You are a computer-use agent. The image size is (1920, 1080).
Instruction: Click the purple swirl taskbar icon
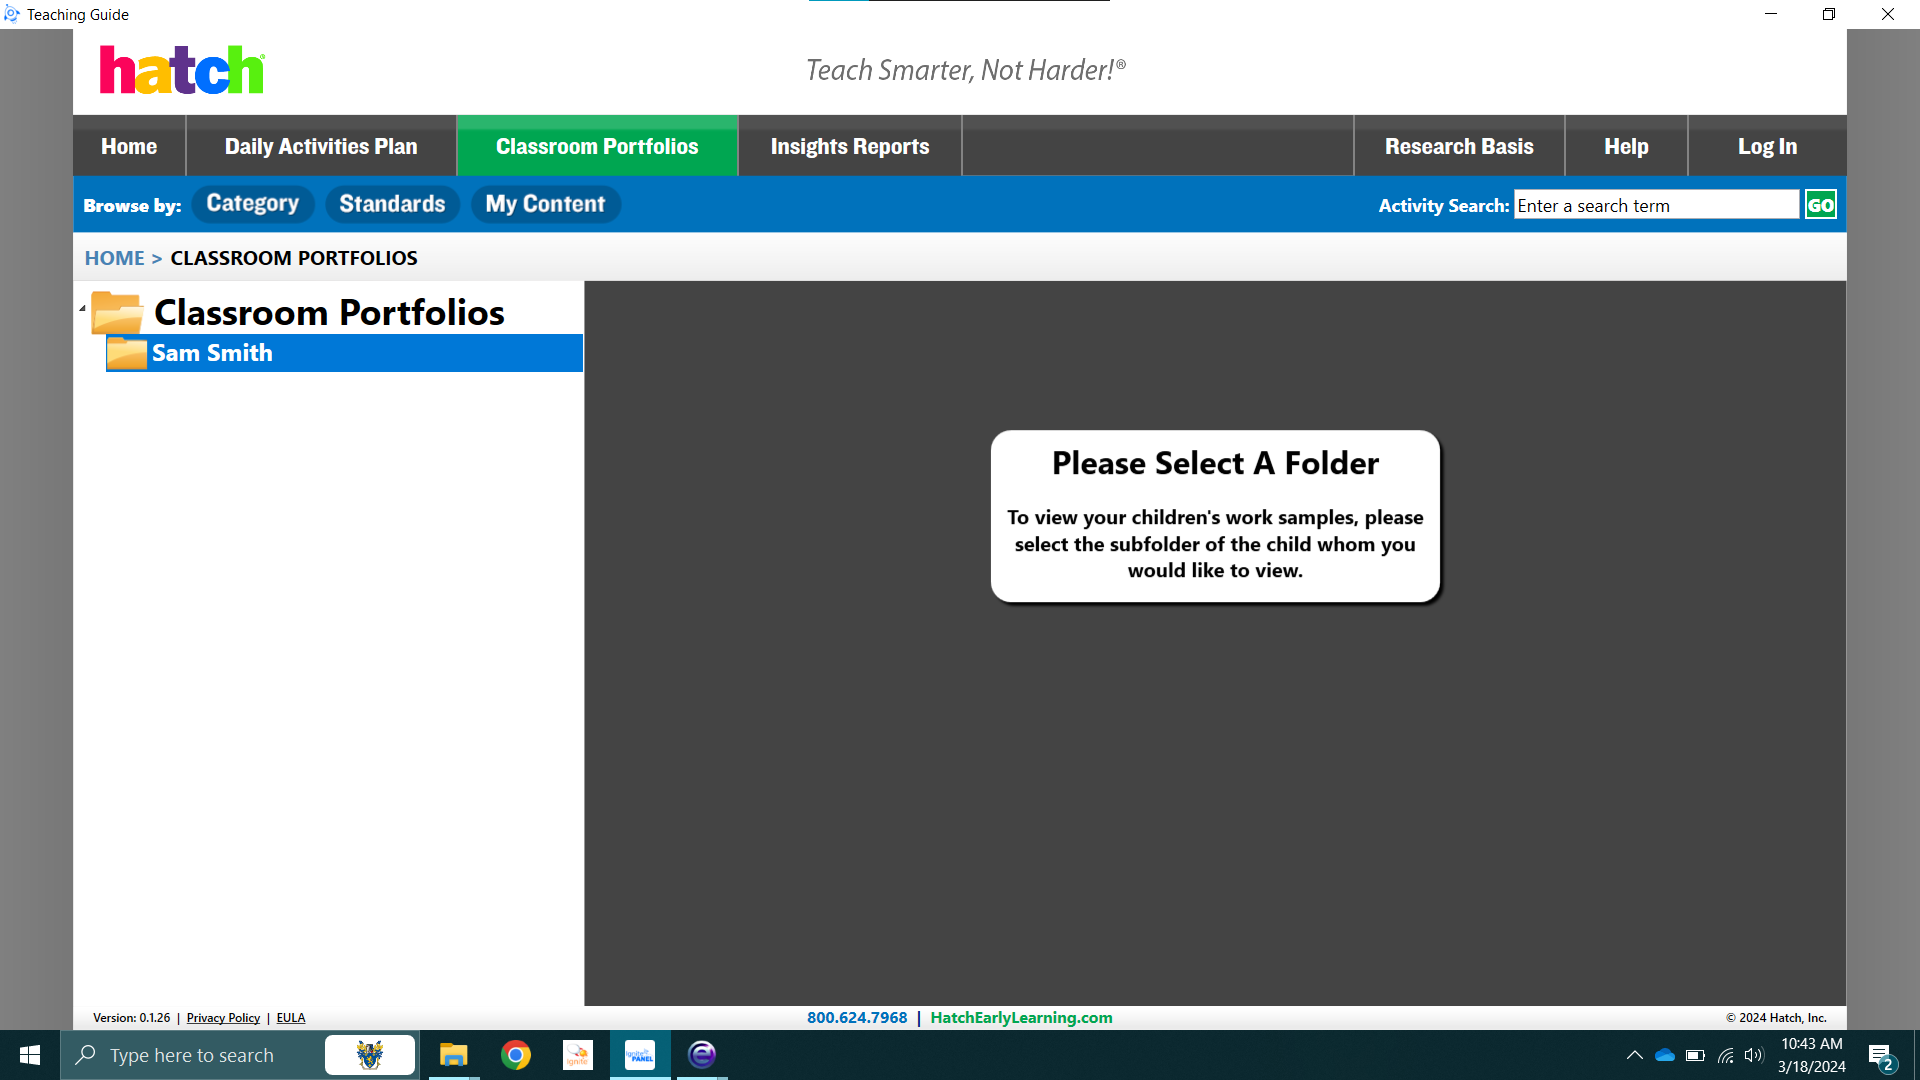[702, 1055]
